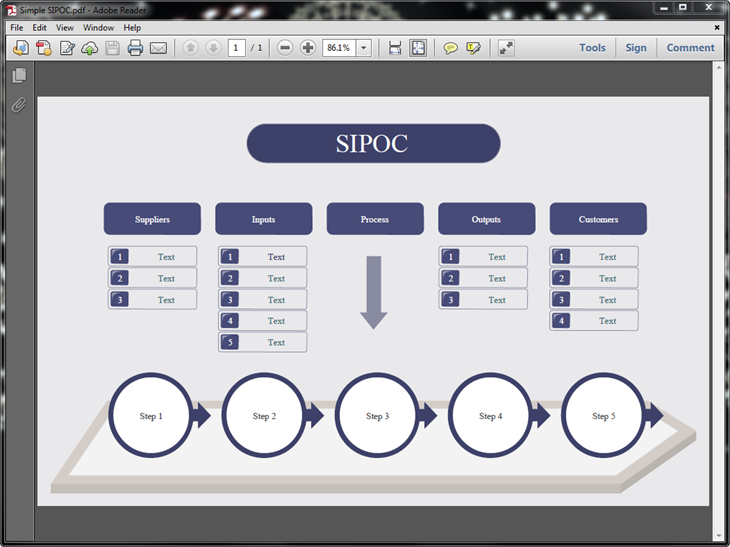Click the down arrow under Process
The width and height of the screenshot is (730, 547).
[373, 292]
